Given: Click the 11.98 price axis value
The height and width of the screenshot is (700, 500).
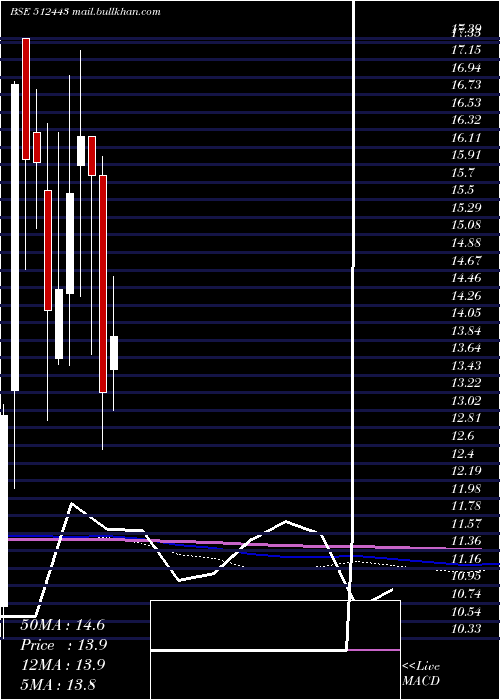Looking at the screenshot, I should click(466, 488).
